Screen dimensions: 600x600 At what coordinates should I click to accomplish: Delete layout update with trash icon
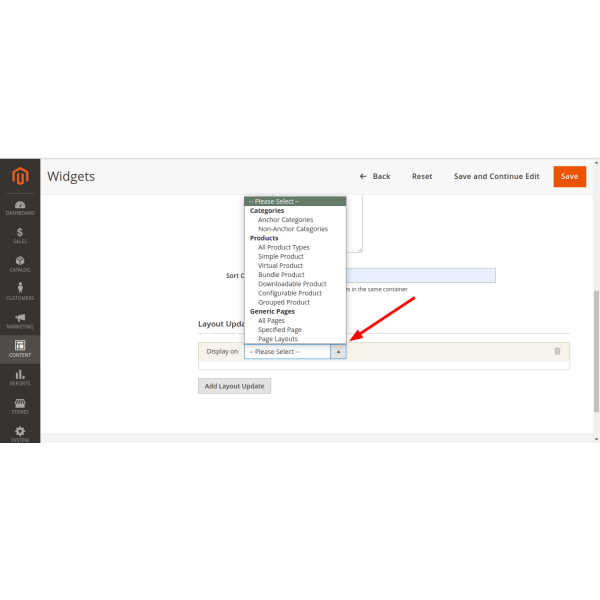pyautogui.click(x=557, y=351)
